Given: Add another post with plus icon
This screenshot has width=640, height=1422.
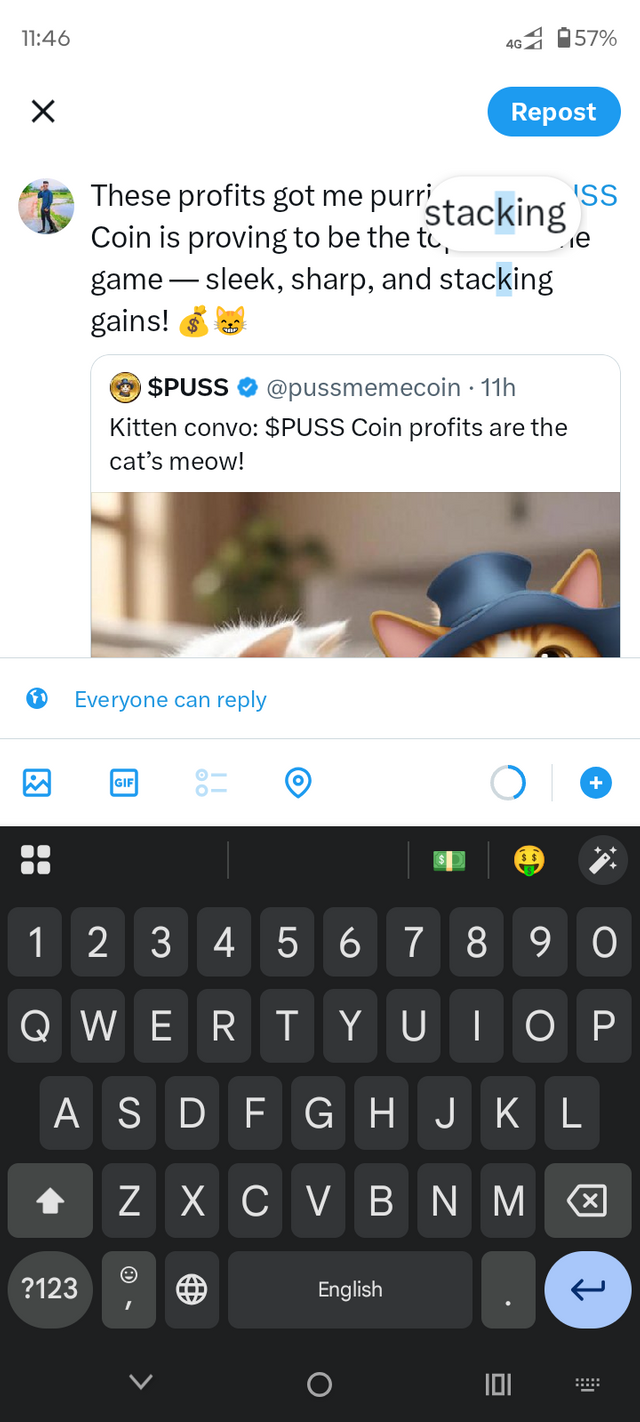Looking at the screenshot, I should point(596,782).
